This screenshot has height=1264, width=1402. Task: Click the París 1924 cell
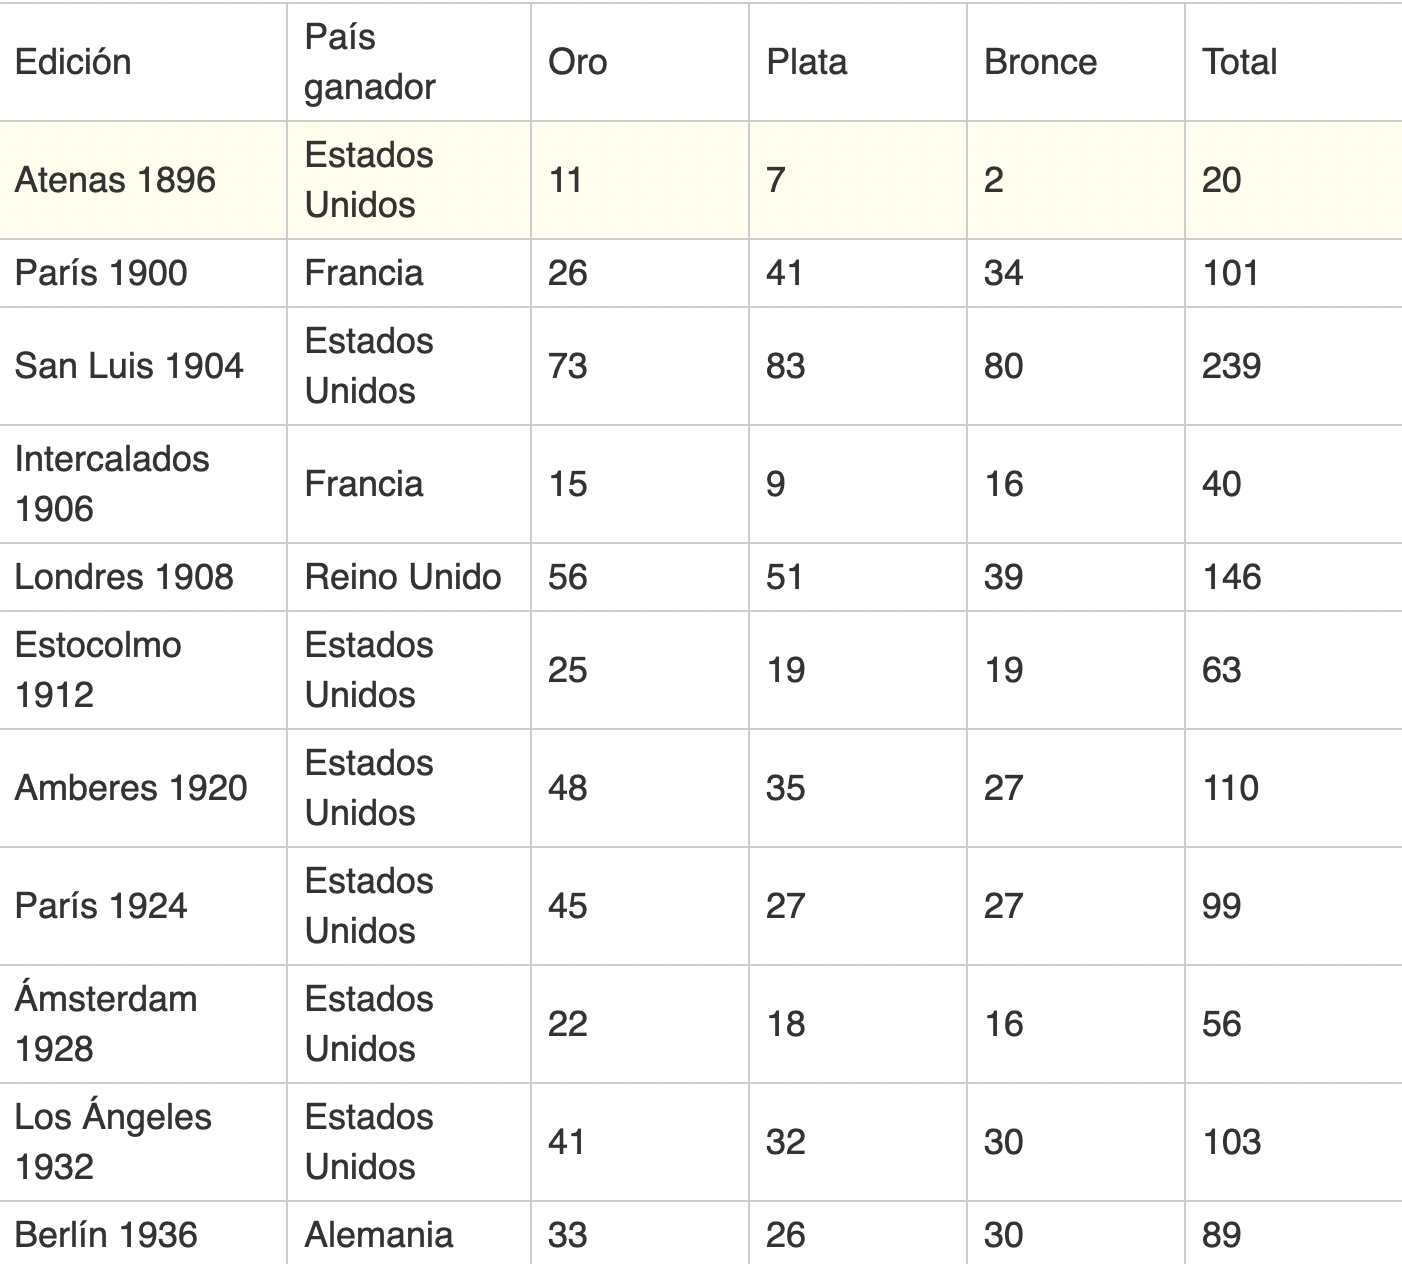[x=143, y=906]
